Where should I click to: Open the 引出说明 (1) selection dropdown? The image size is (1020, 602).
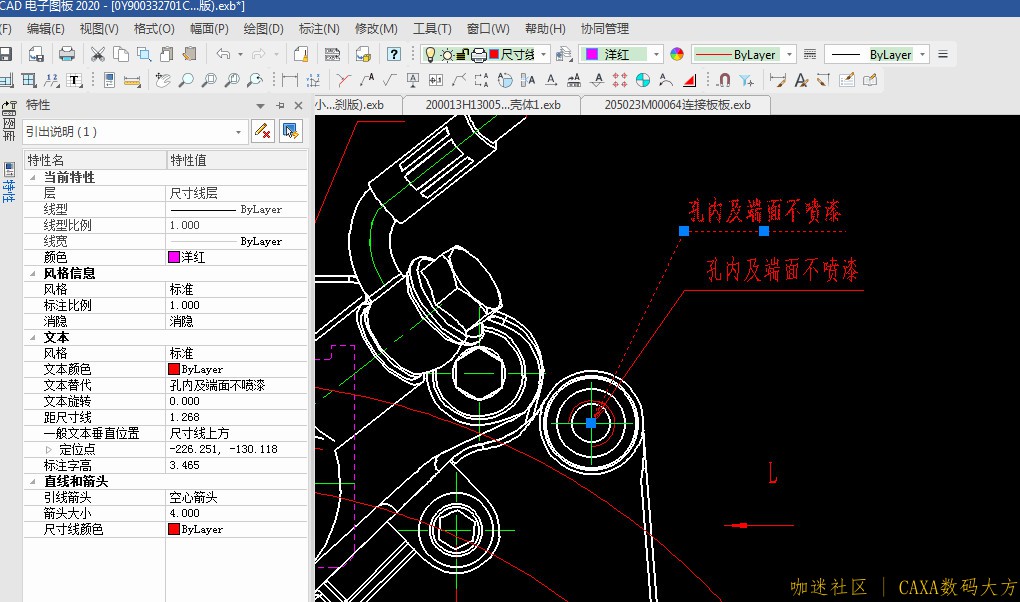(x=239, y=131)
